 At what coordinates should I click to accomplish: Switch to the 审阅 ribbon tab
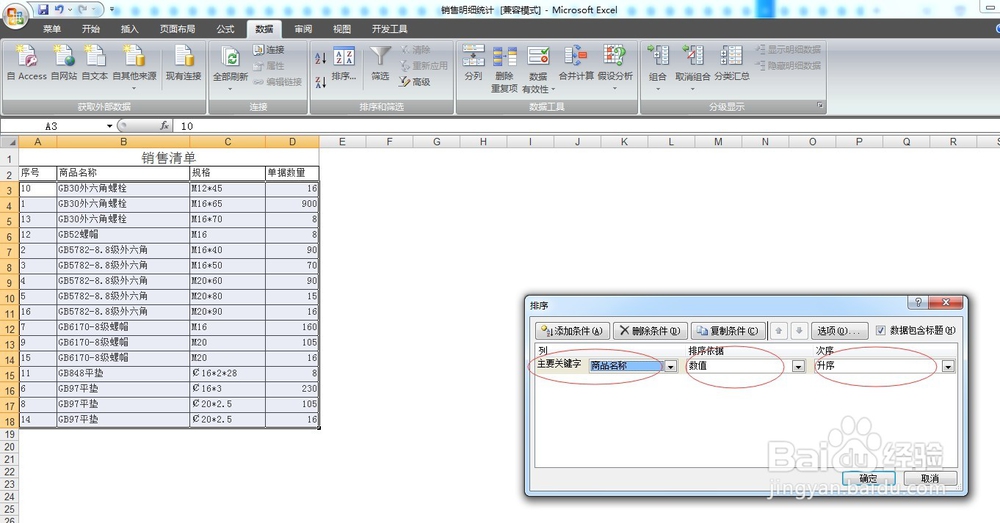tap(303, 29)
